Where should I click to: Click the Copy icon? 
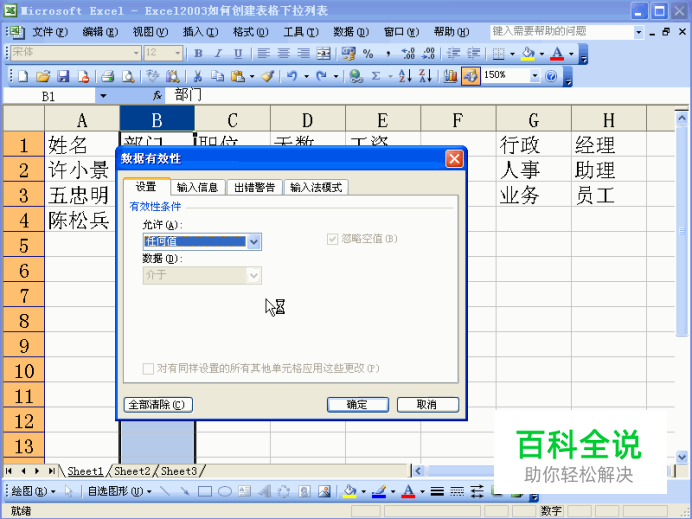[217, 76]
